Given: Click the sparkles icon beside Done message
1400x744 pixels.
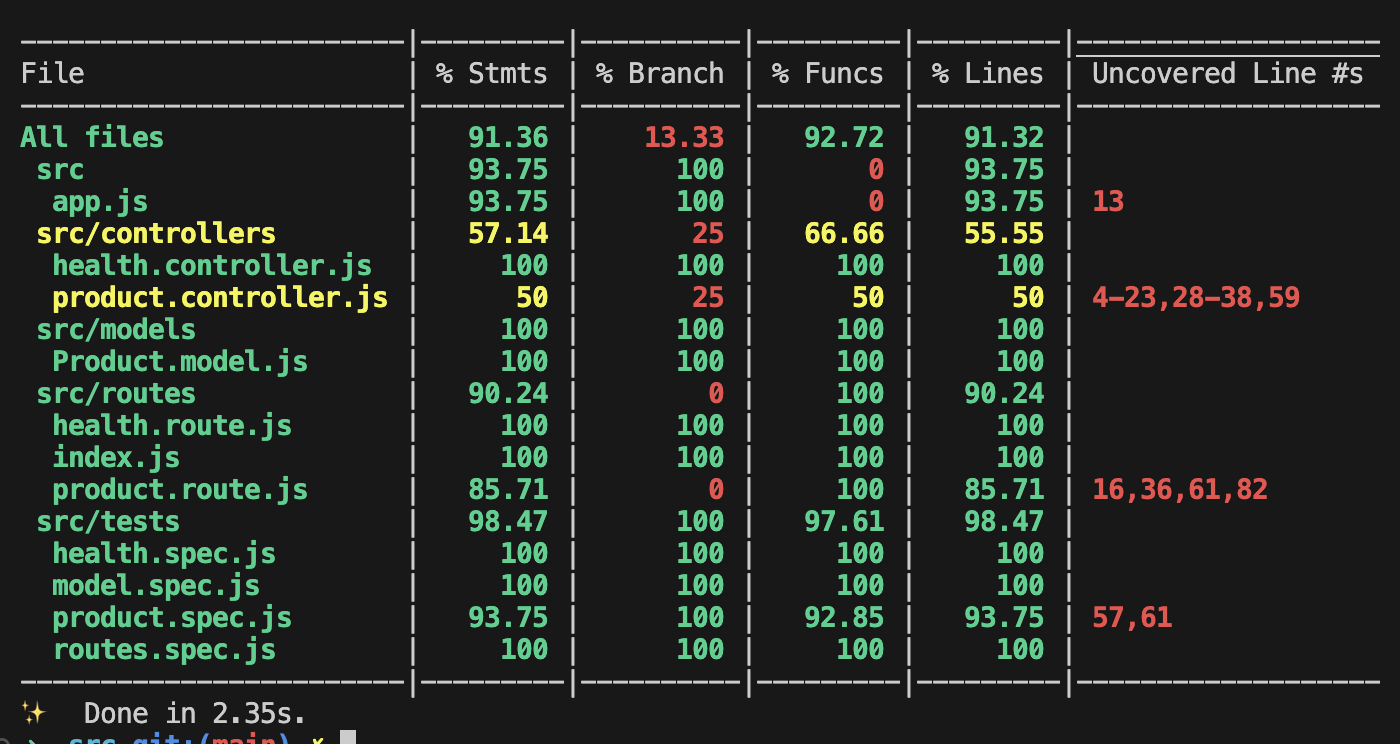Looking at the screenshot, I should point(33,713).
